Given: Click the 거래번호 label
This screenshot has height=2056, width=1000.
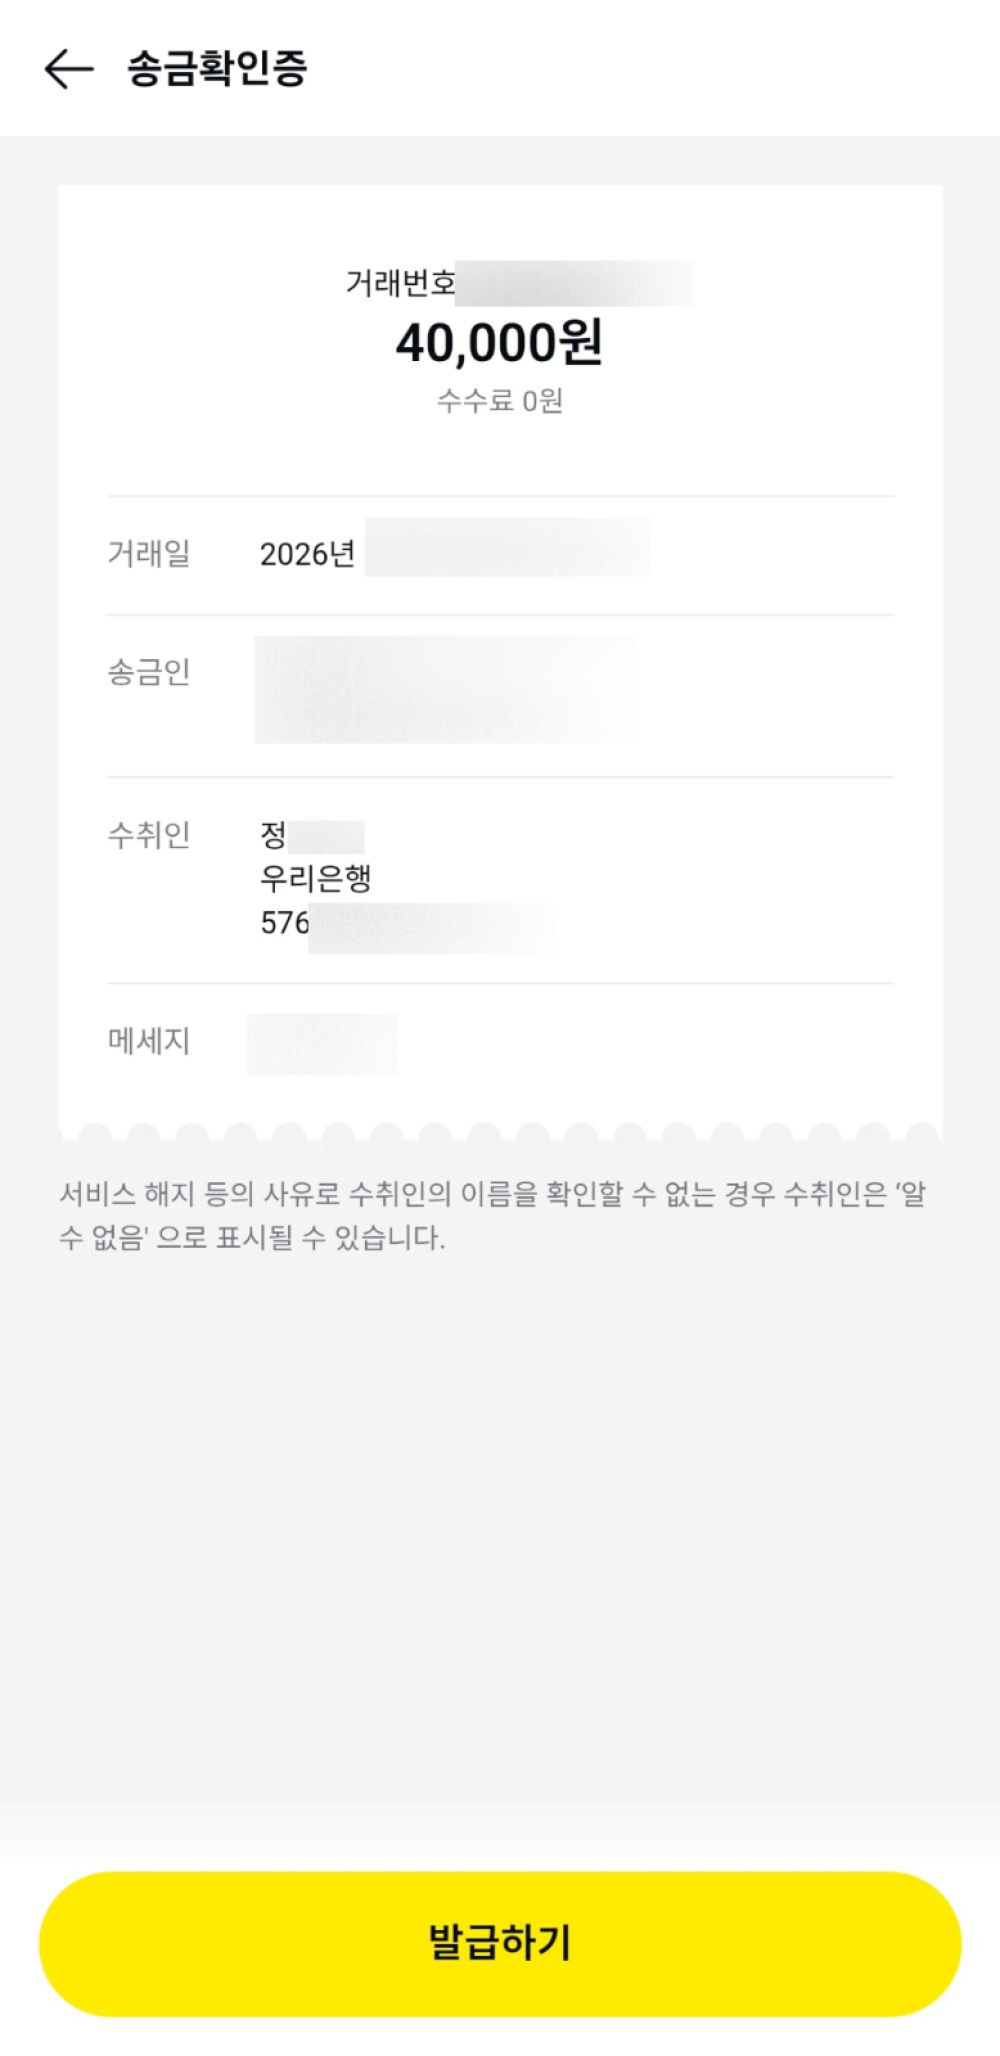Looking at the screenshot, I should point(400,283).
